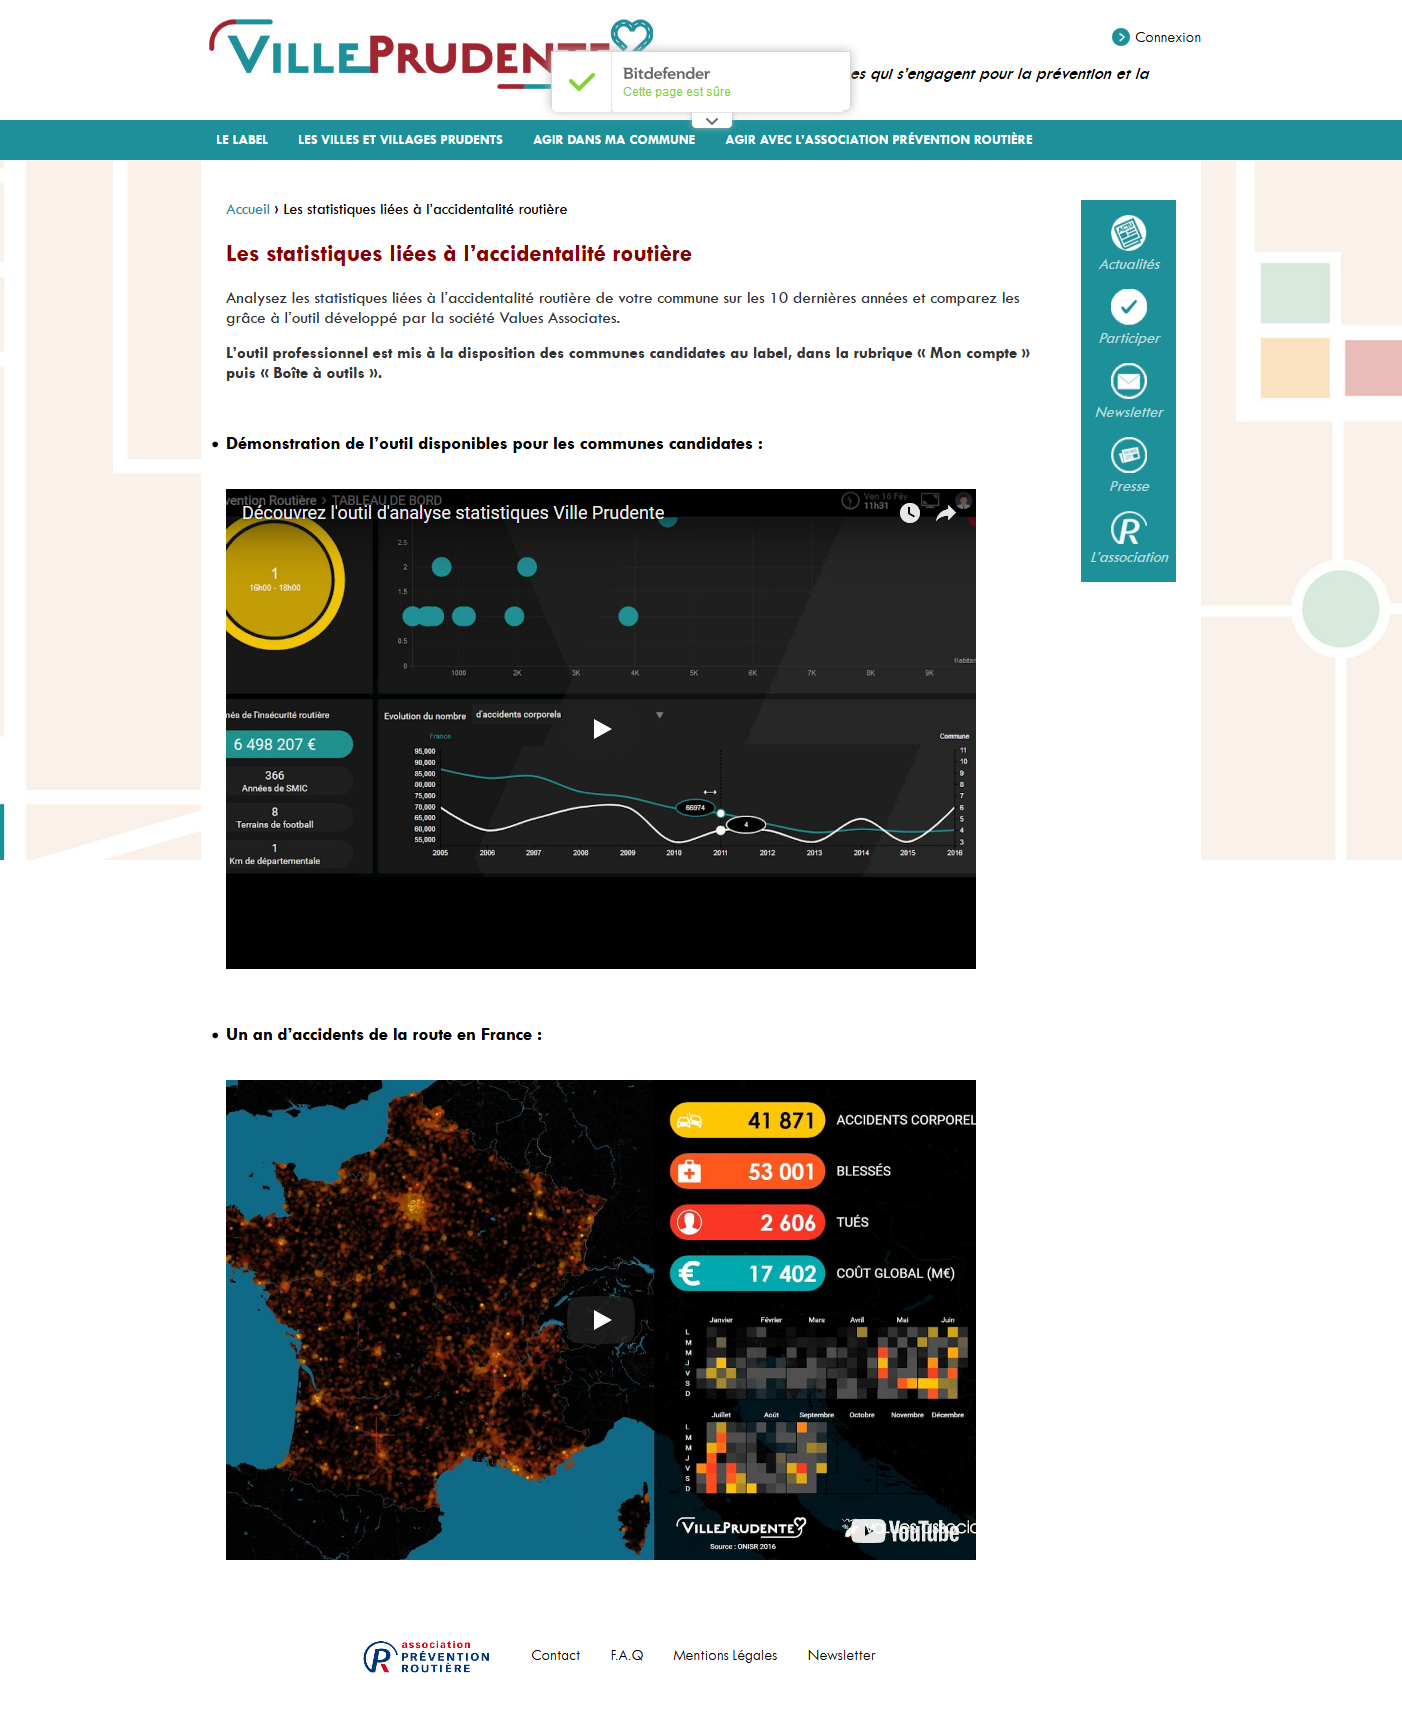Viewport: 1402px width, 1714px height.
Task: Click the '2 606' tués figure
Action: coord(787,1223)
